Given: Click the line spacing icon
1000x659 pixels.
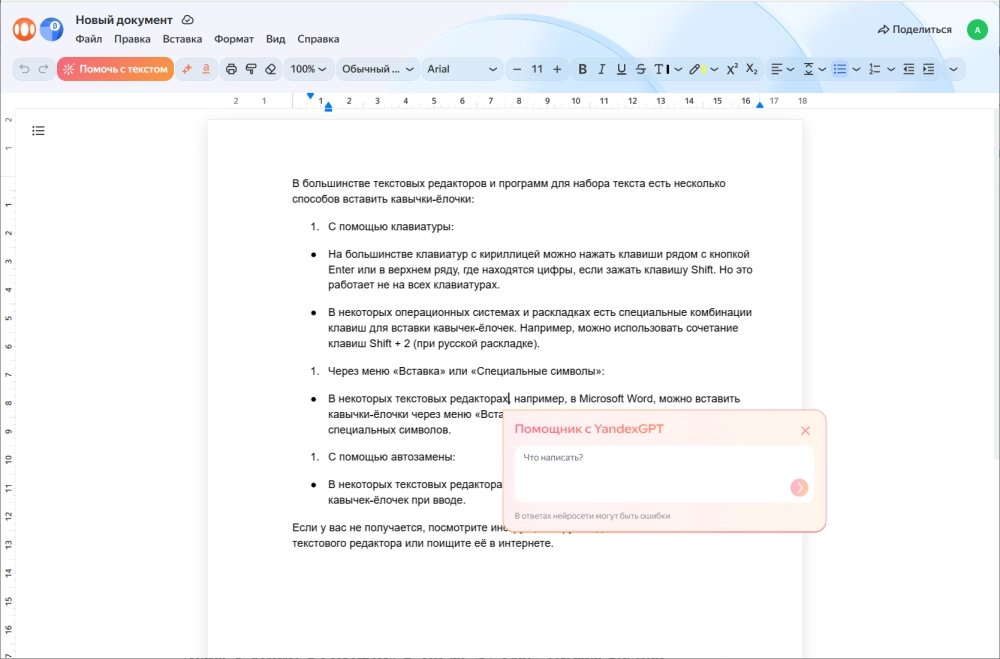Looking at the screenshot, I should coord(808,69).
